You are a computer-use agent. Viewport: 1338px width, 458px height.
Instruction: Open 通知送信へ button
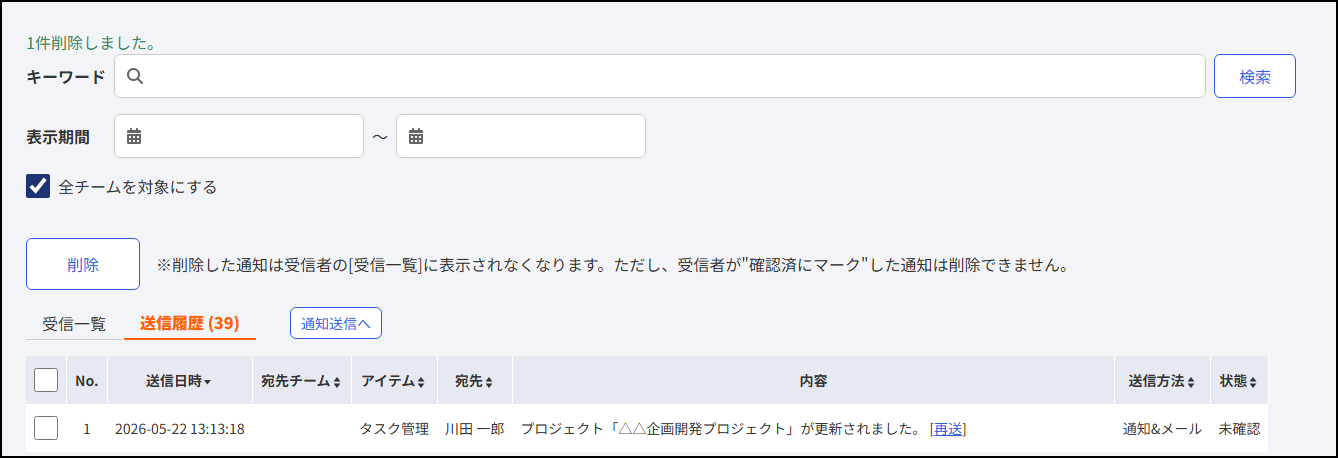(x=336, y=323)
